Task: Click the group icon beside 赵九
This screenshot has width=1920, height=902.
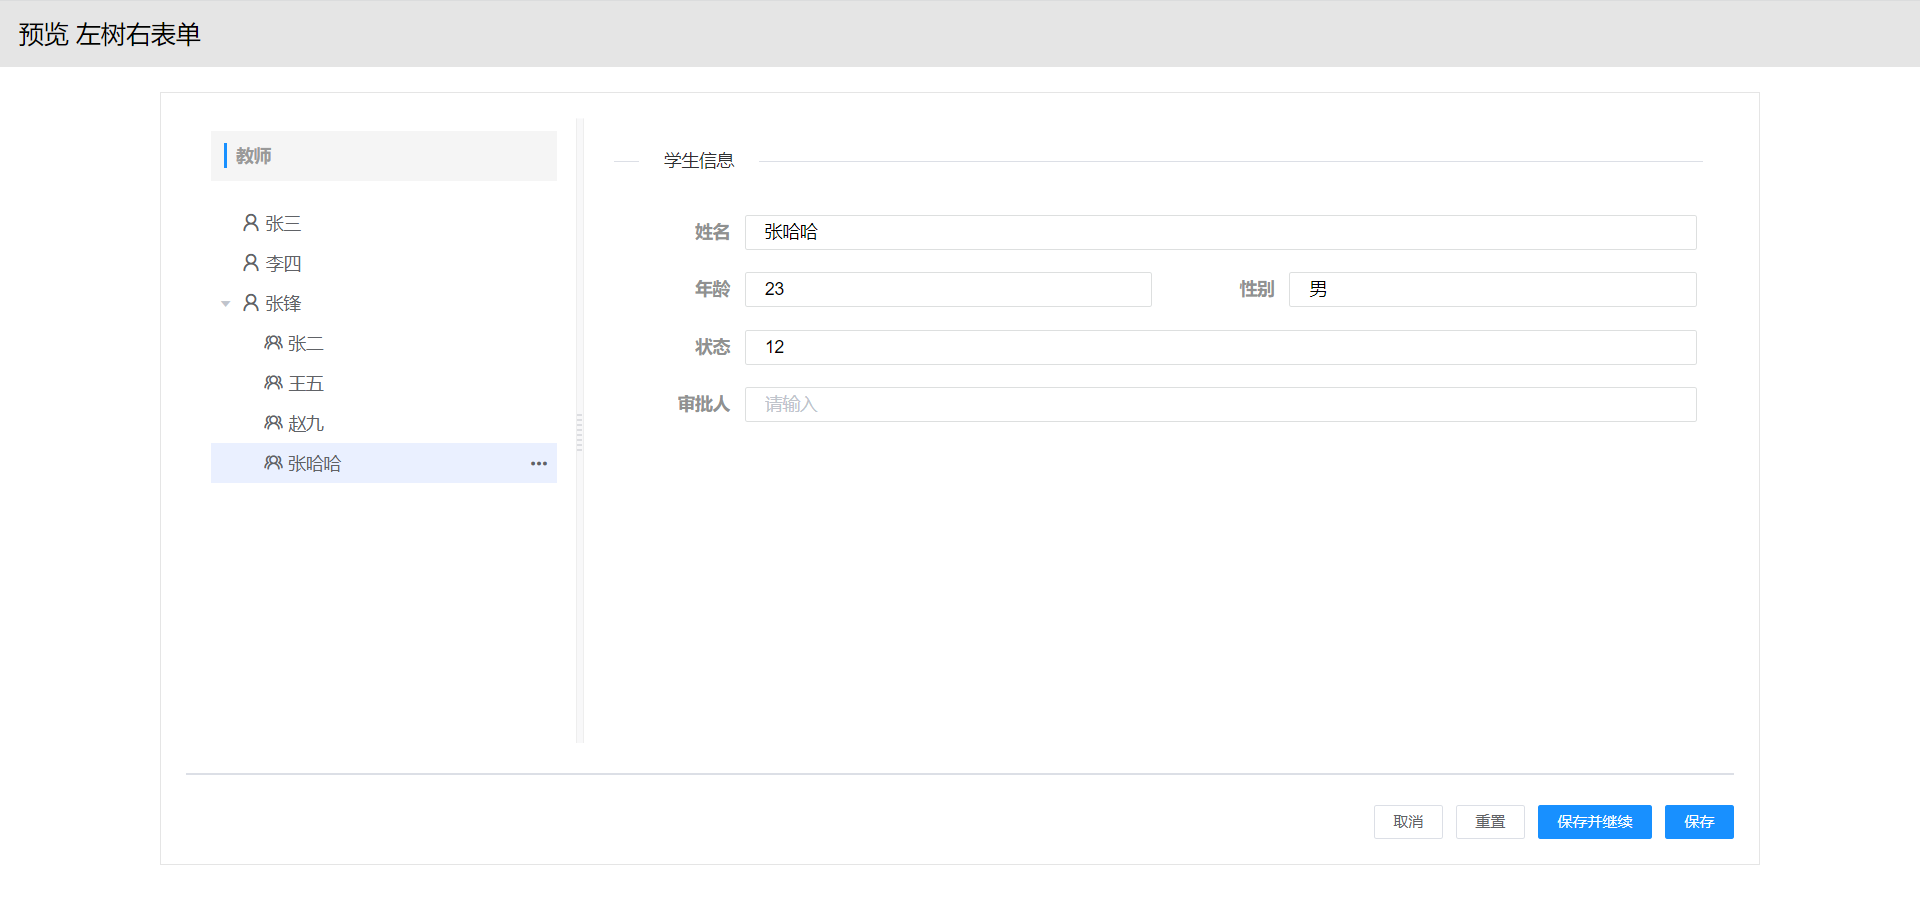Action: coord(273,423)
